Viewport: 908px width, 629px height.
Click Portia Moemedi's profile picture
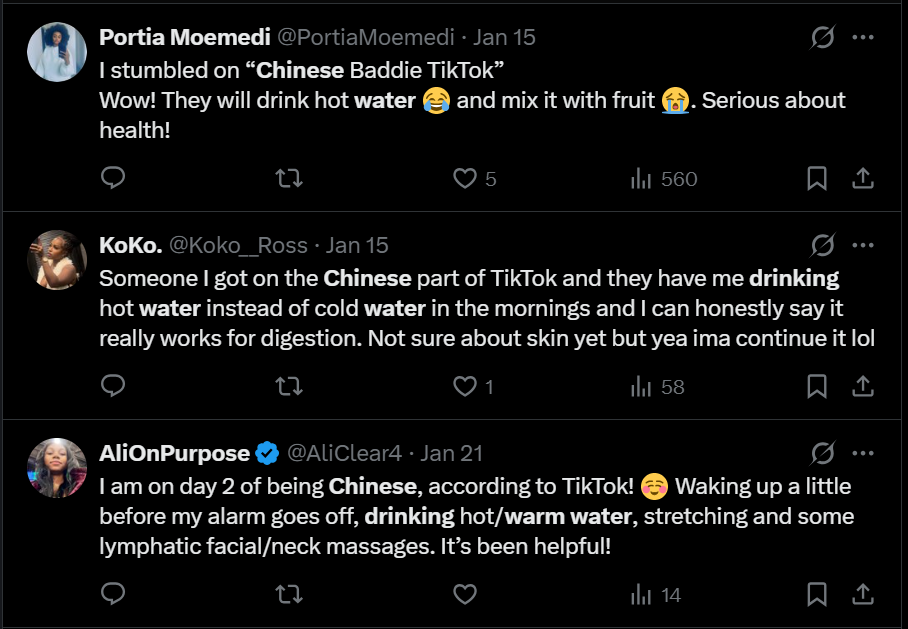[57, 51]
